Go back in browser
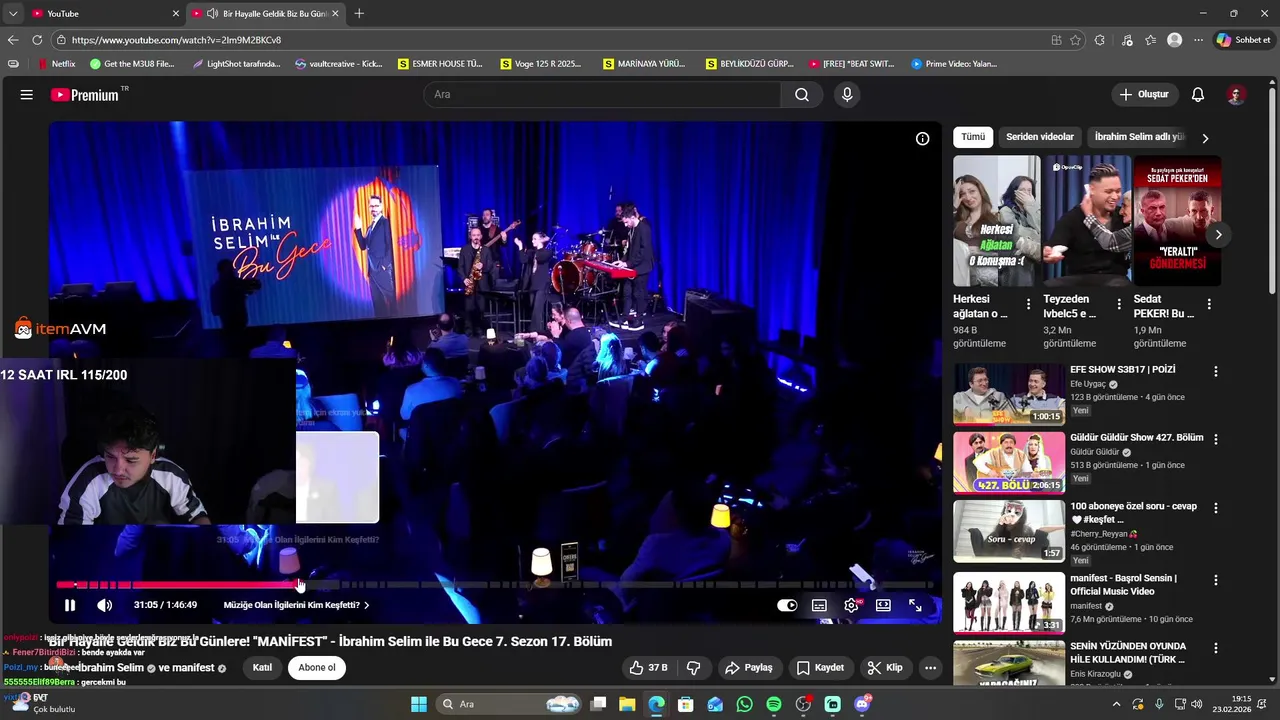The image size is (1280, 720). pyautogui.click(x=13, y=40)
